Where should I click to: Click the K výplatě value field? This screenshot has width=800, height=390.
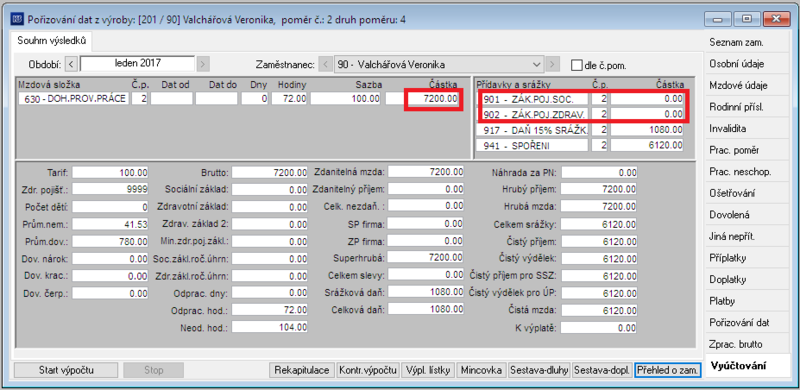click(599, 328)
